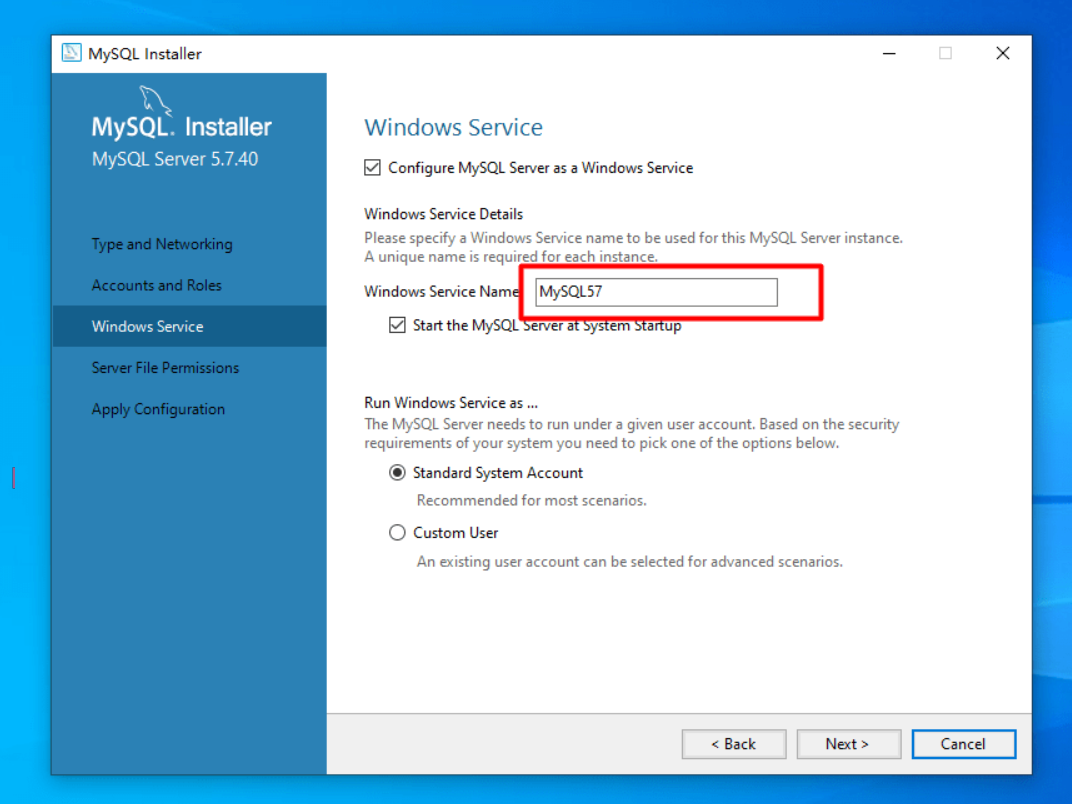Click the MySQL Installer title bar text

pos(145,54)
